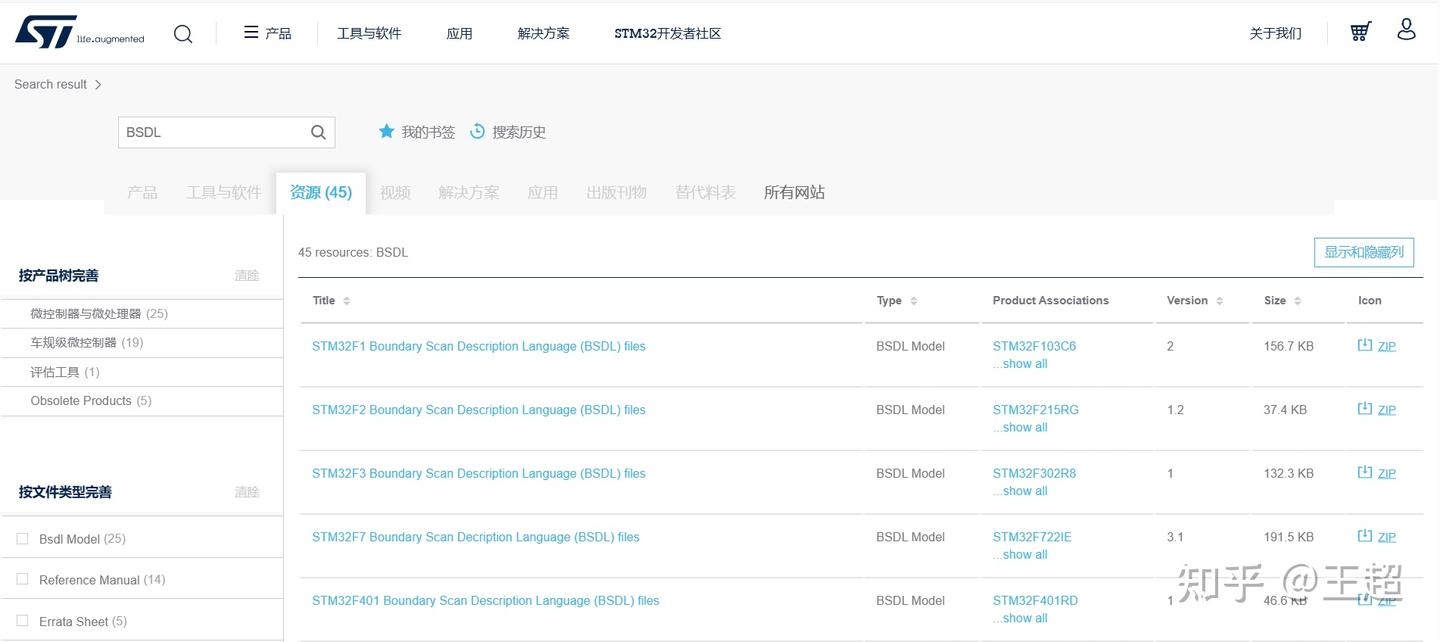
Task: Switch to 应用 results tab
Action: 543,192
